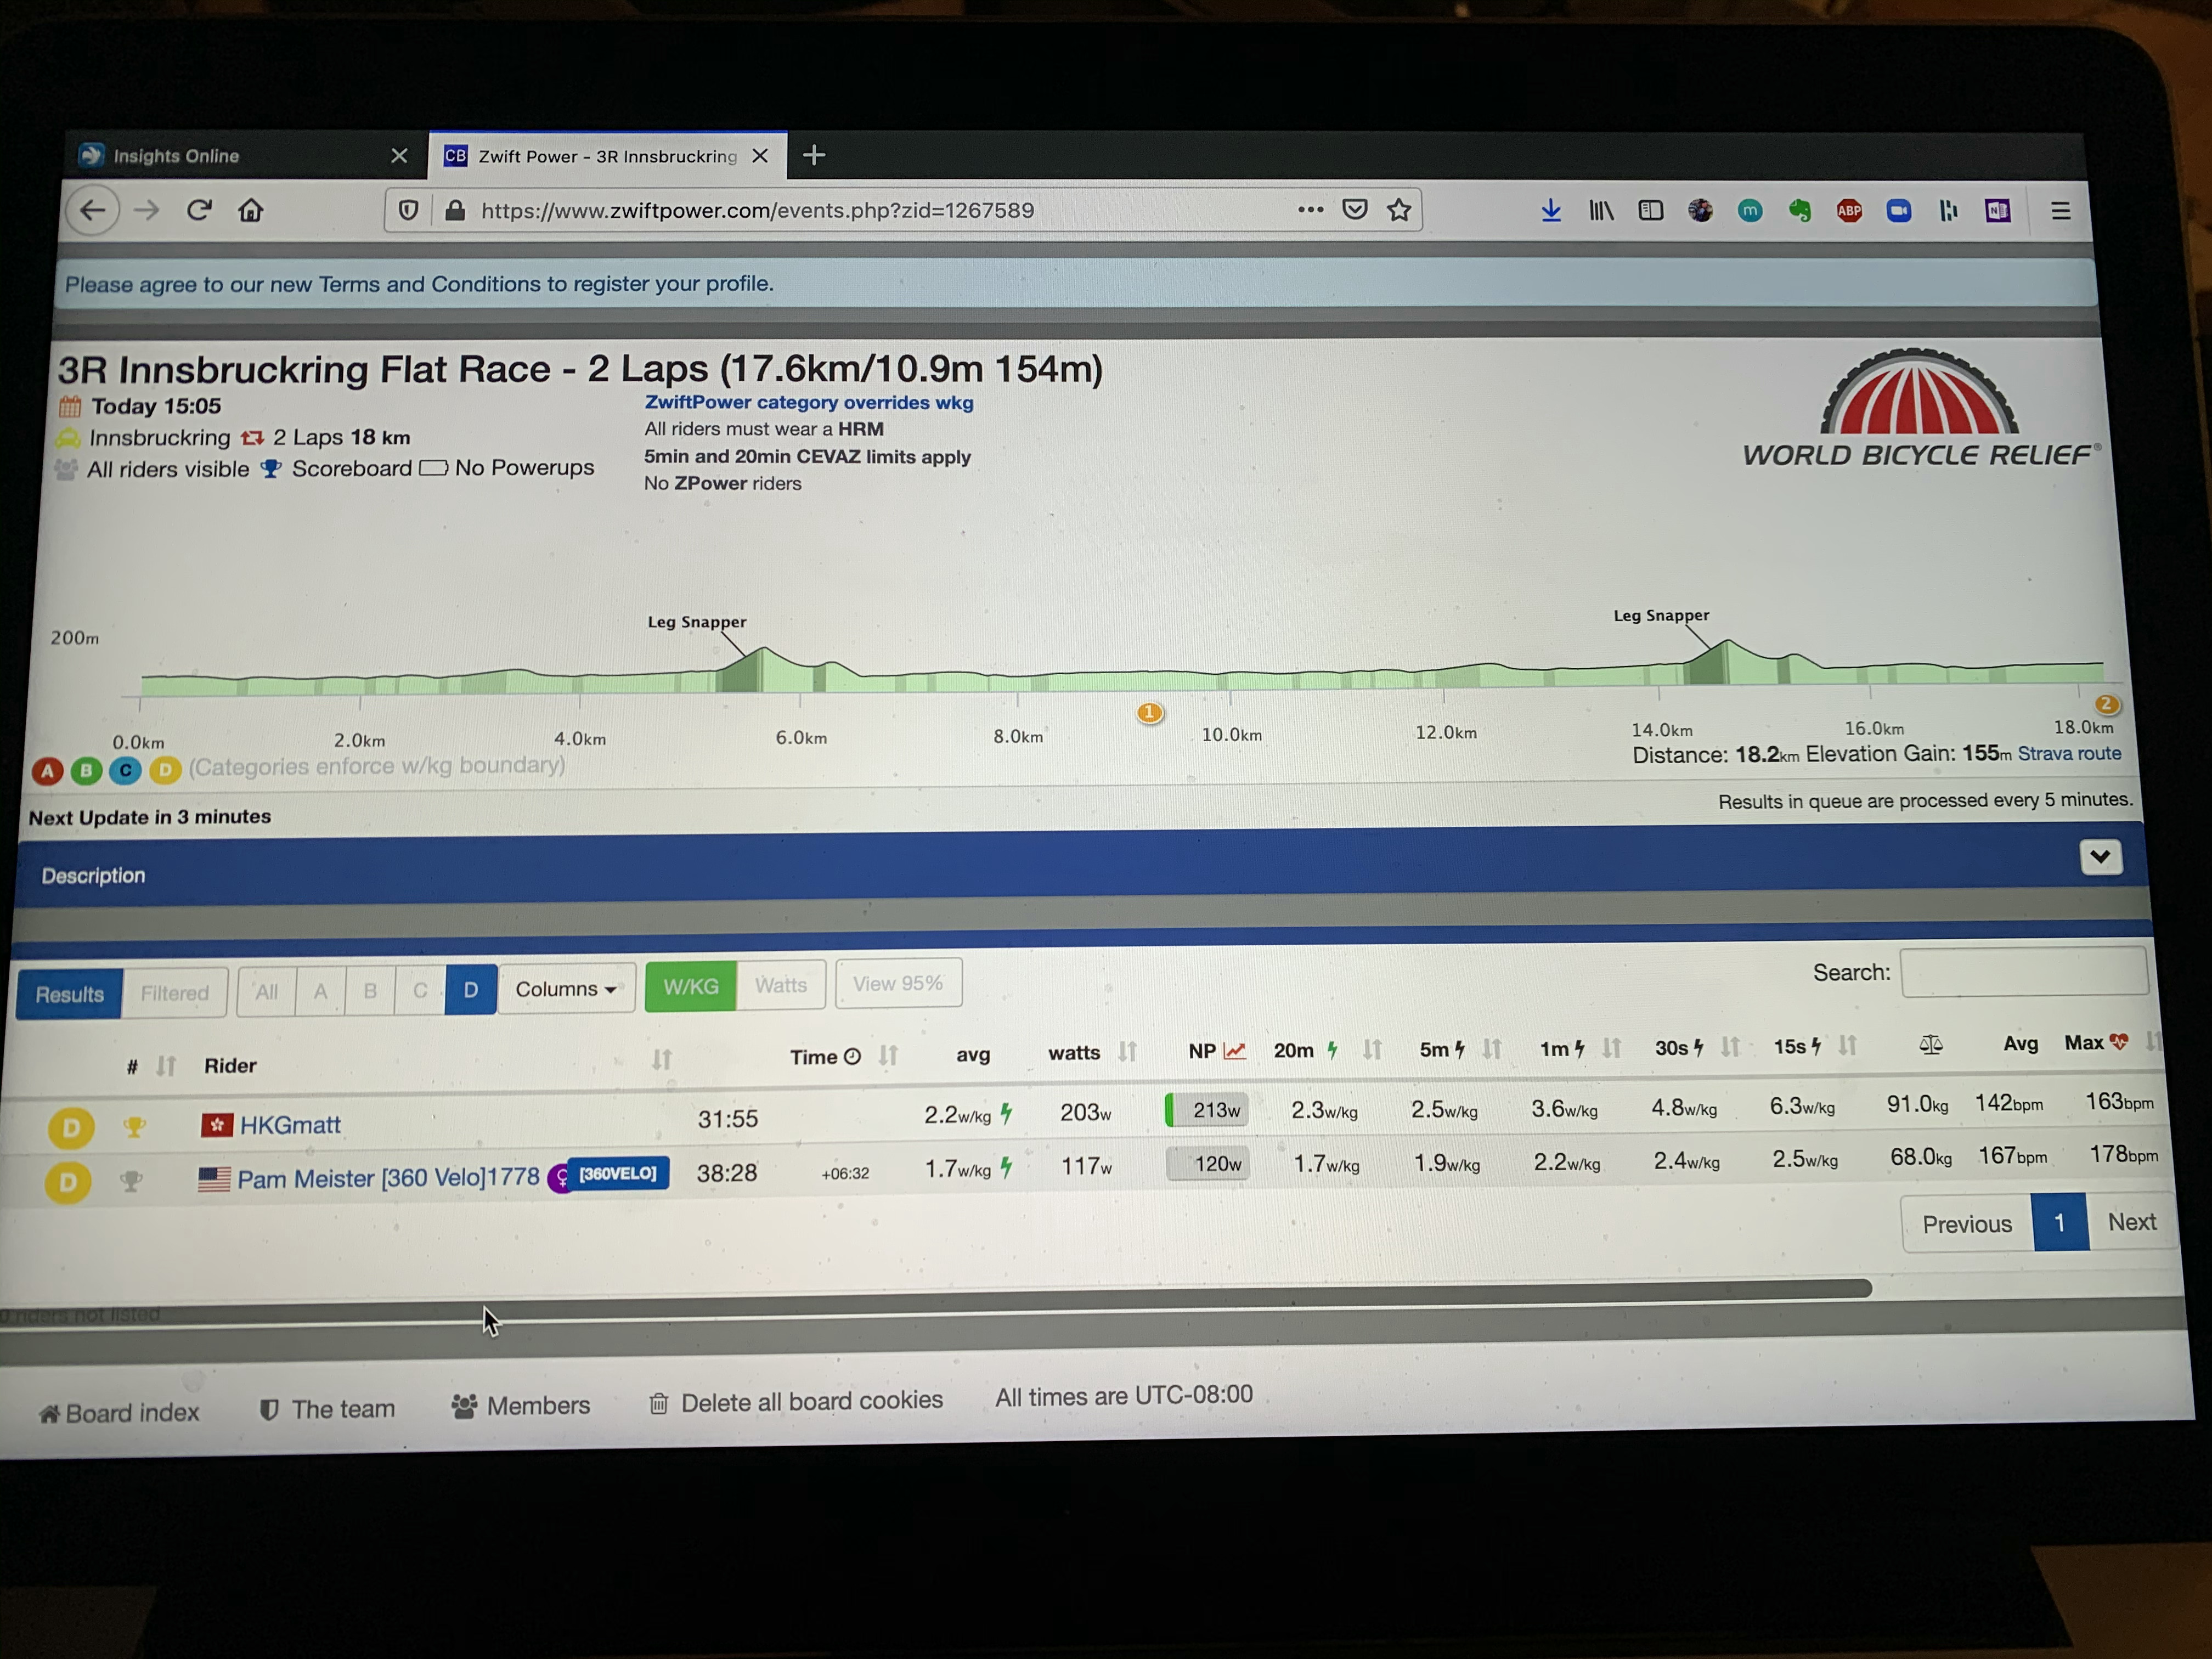This screenshot has height=1659, width=2212.
Task: Open the Columns dropdown
Action: 566,989
